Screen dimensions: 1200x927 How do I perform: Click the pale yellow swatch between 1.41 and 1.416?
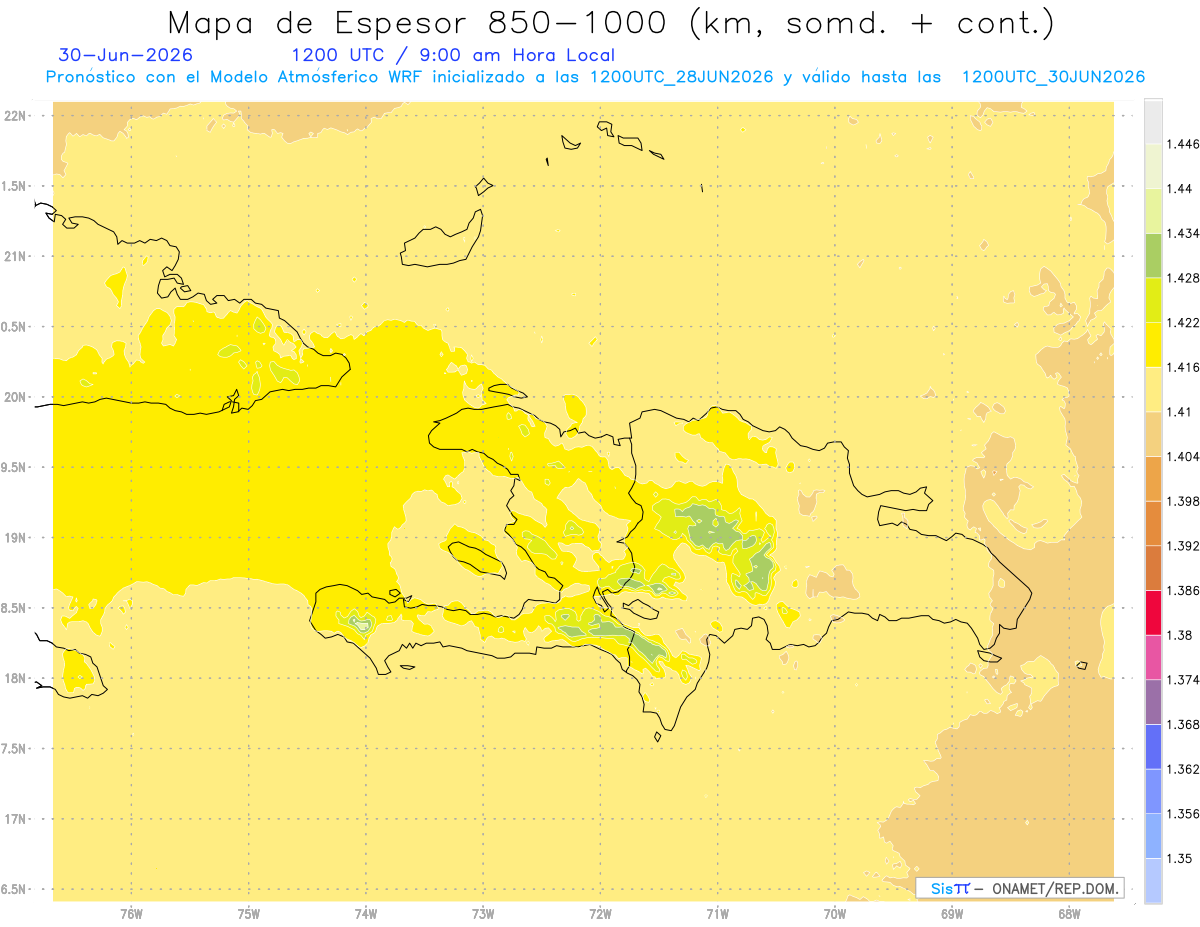pyautogui.click(x=1153, y=389)
